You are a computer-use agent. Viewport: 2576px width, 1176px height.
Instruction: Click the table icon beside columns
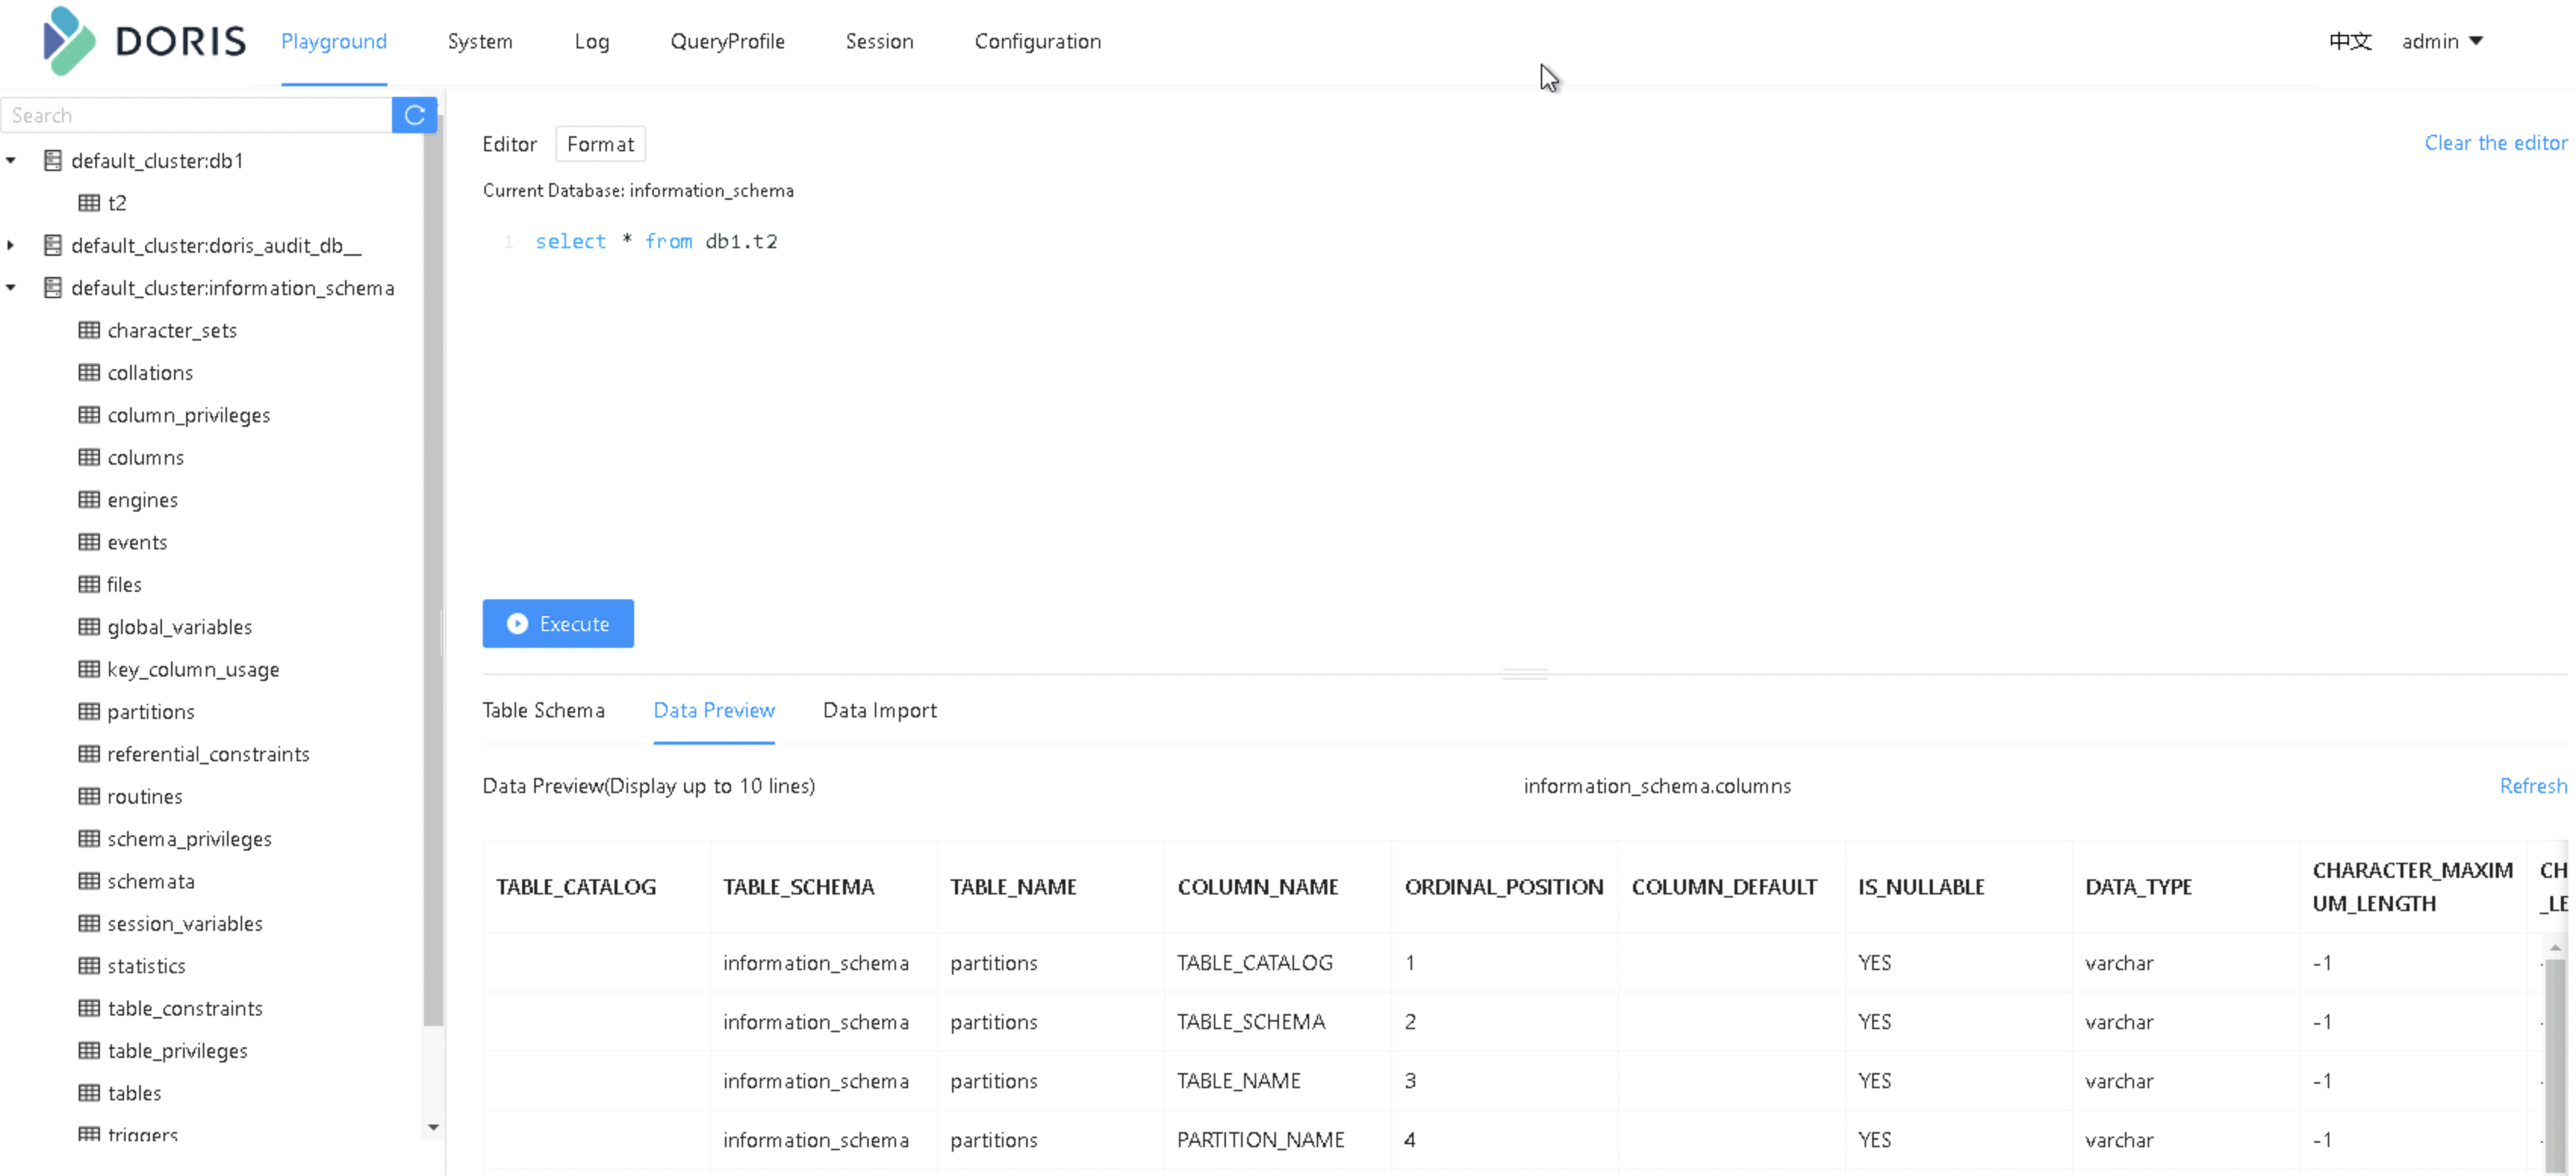point(89,458)
